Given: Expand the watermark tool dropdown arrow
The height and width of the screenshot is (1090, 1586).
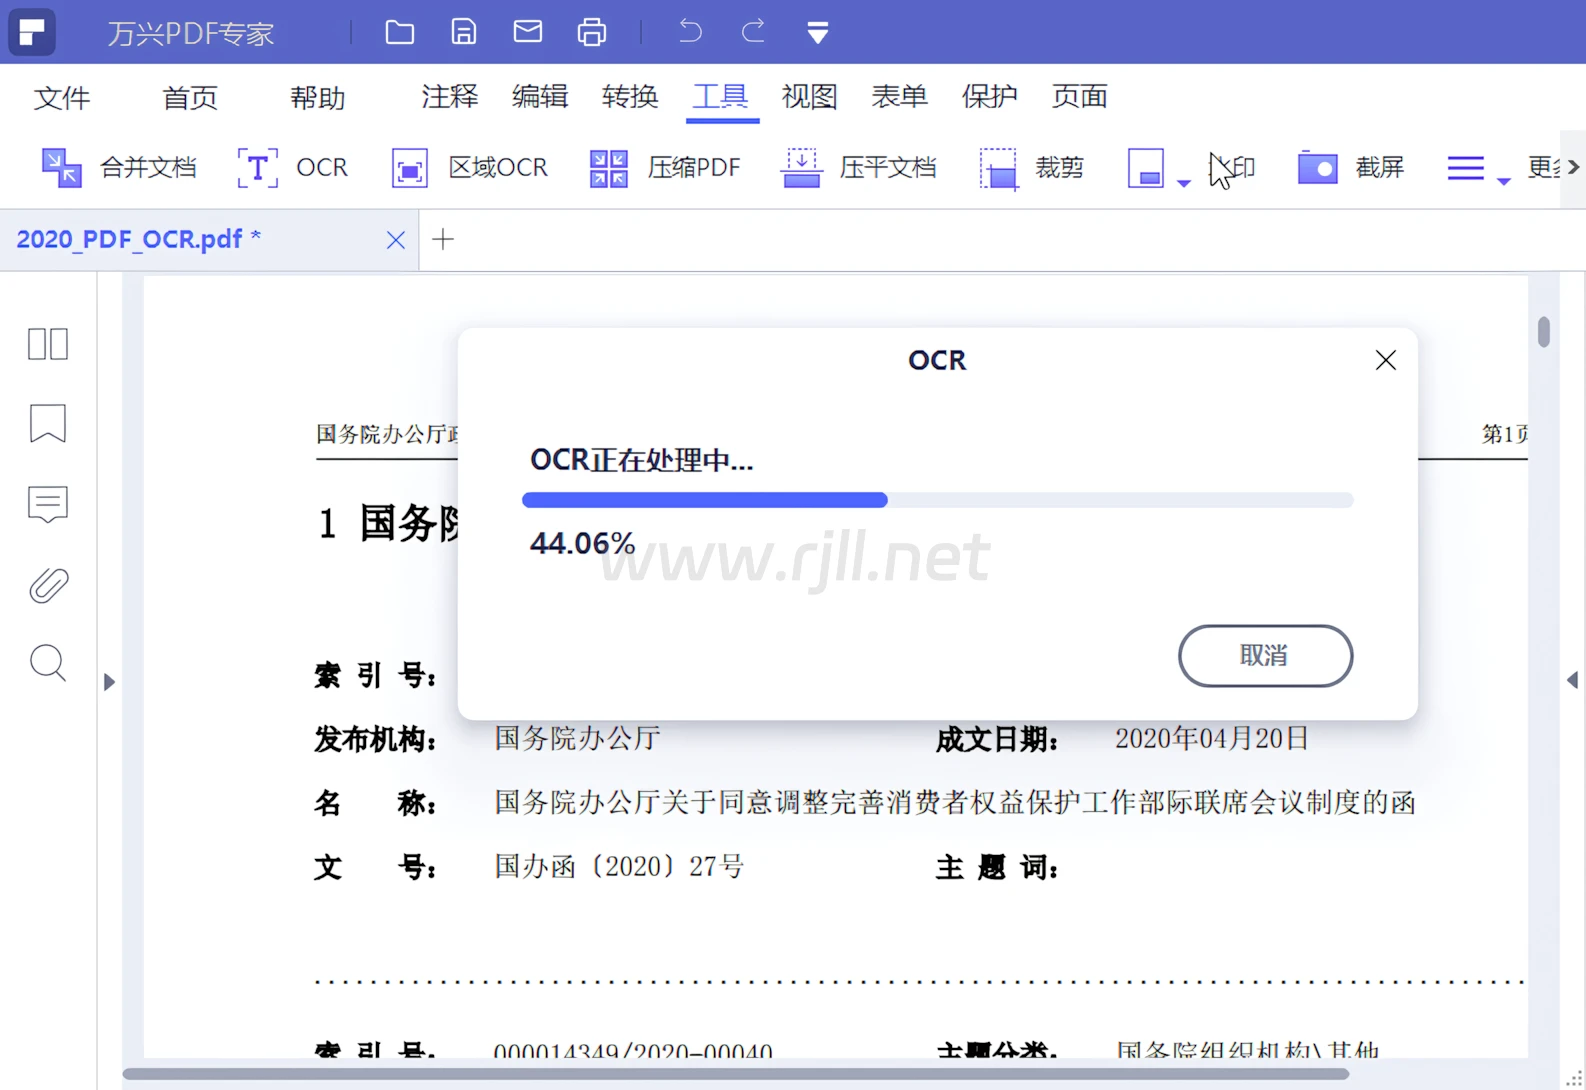Looking at the screenshot, I should pyautogui.click(x=1184, y=183).
